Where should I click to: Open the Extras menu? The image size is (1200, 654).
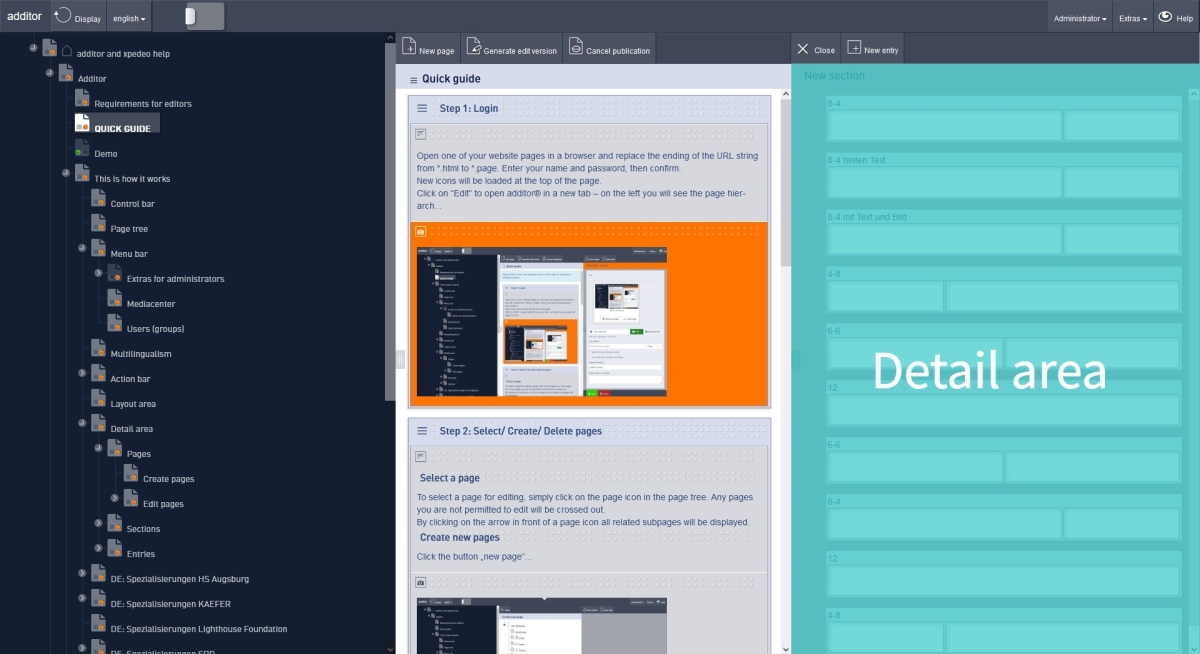1133,18
